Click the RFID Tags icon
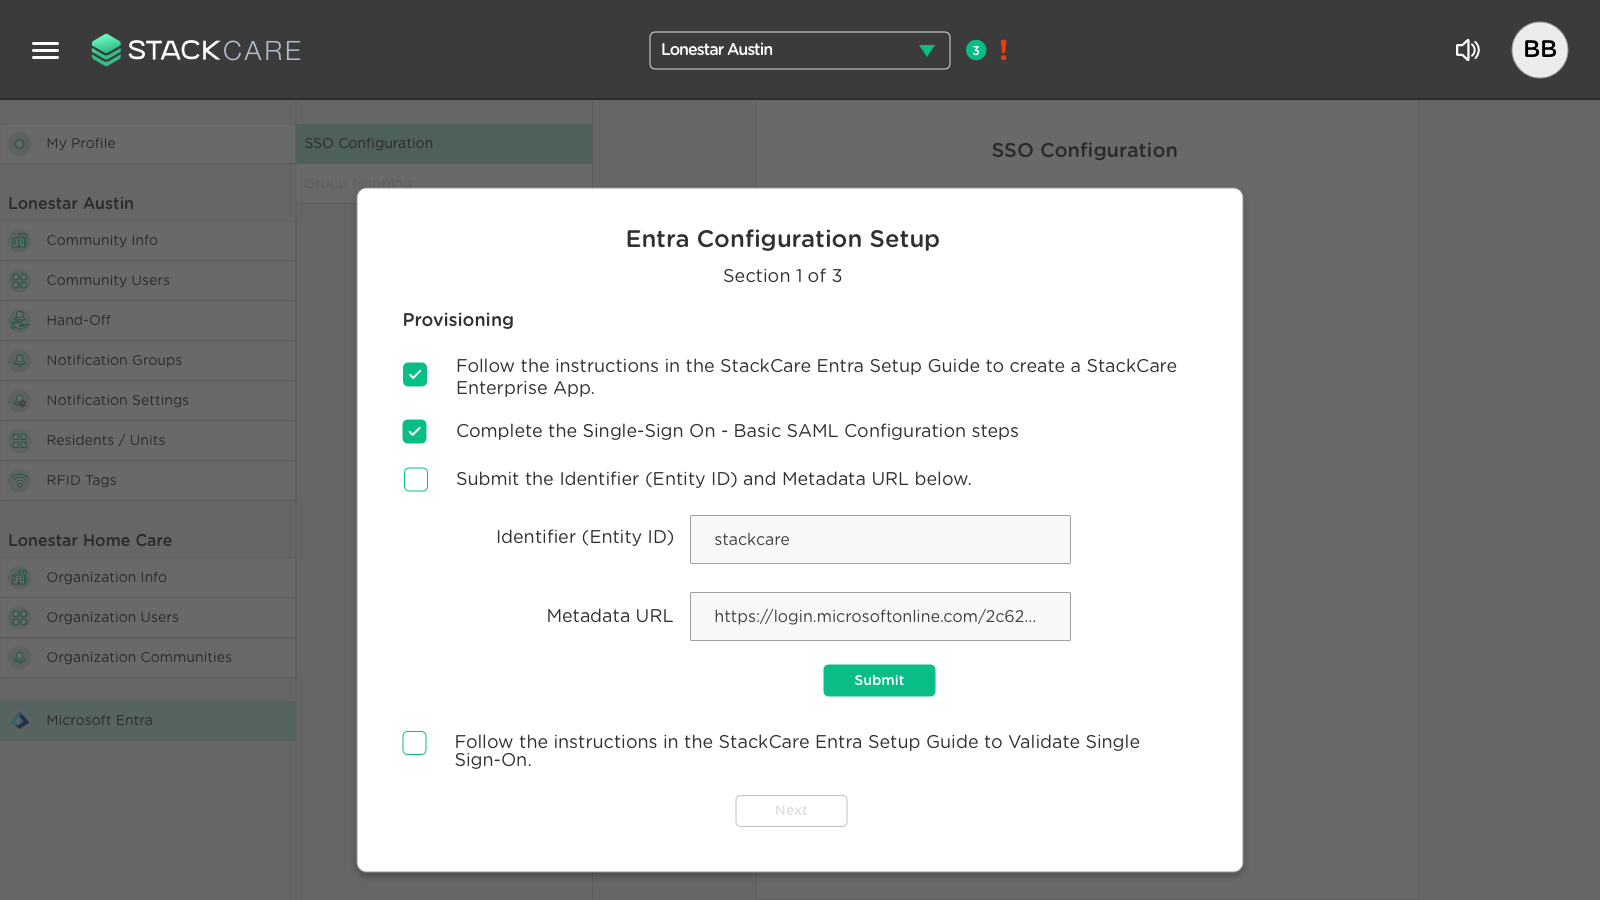1600x900 pixels. pos(20,481)
